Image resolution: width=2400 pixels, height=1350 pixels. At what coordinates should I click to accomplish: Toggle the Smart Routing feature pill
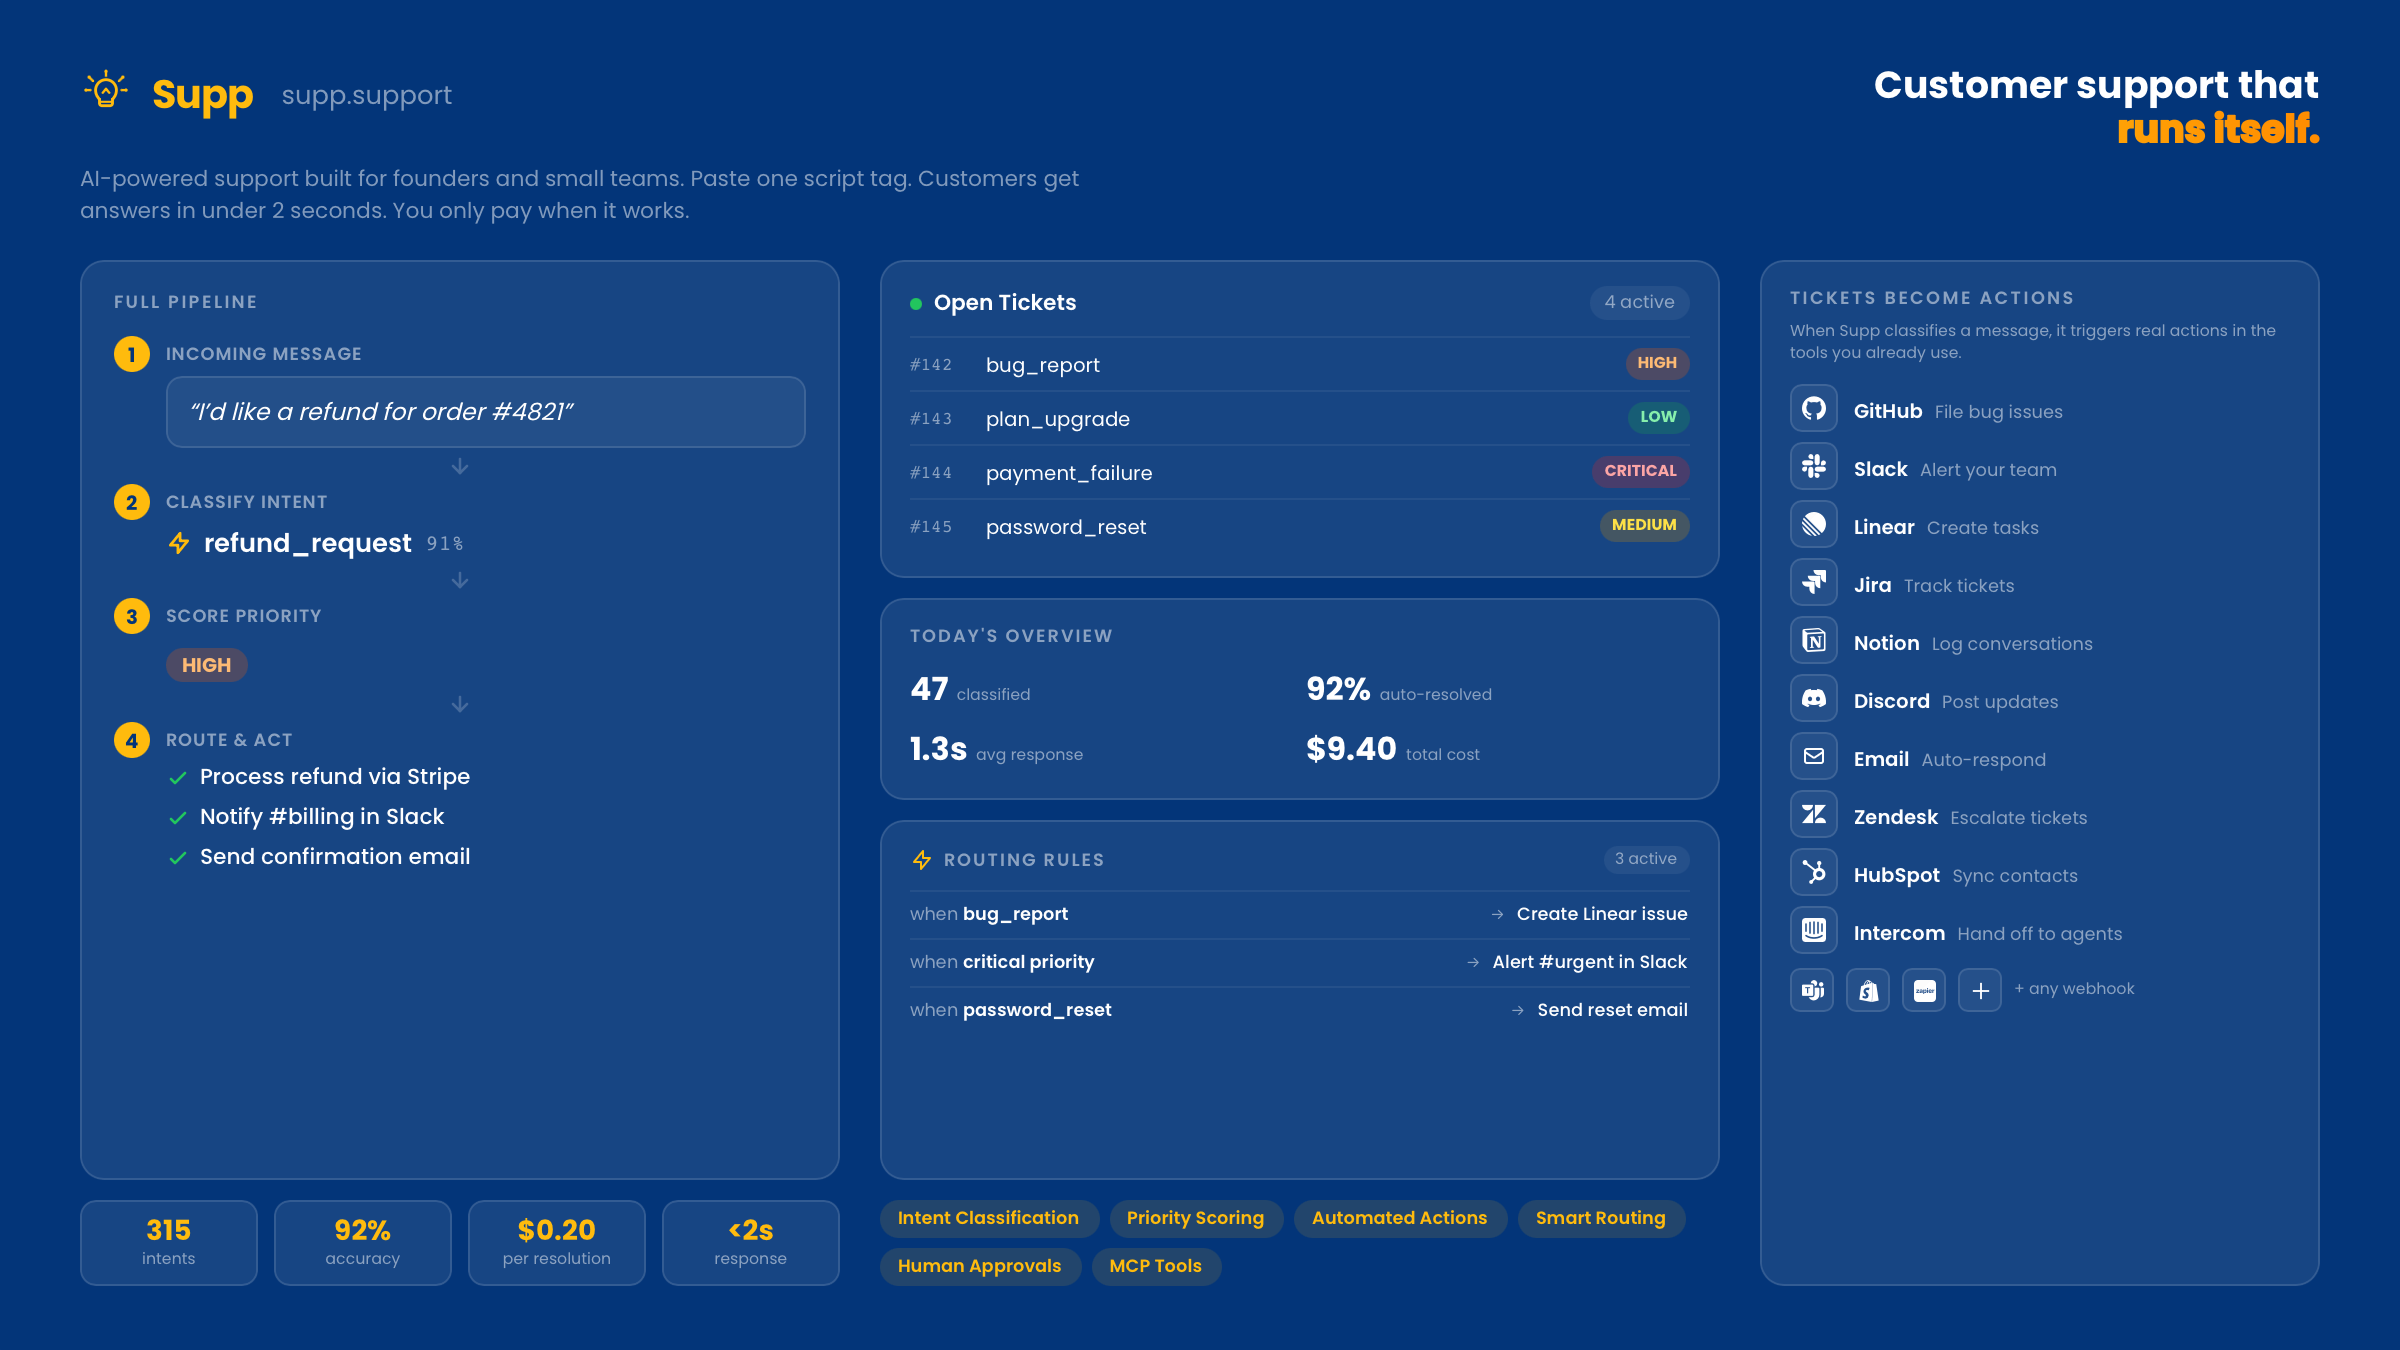pyautogui.click(x=1600, y=1218)
